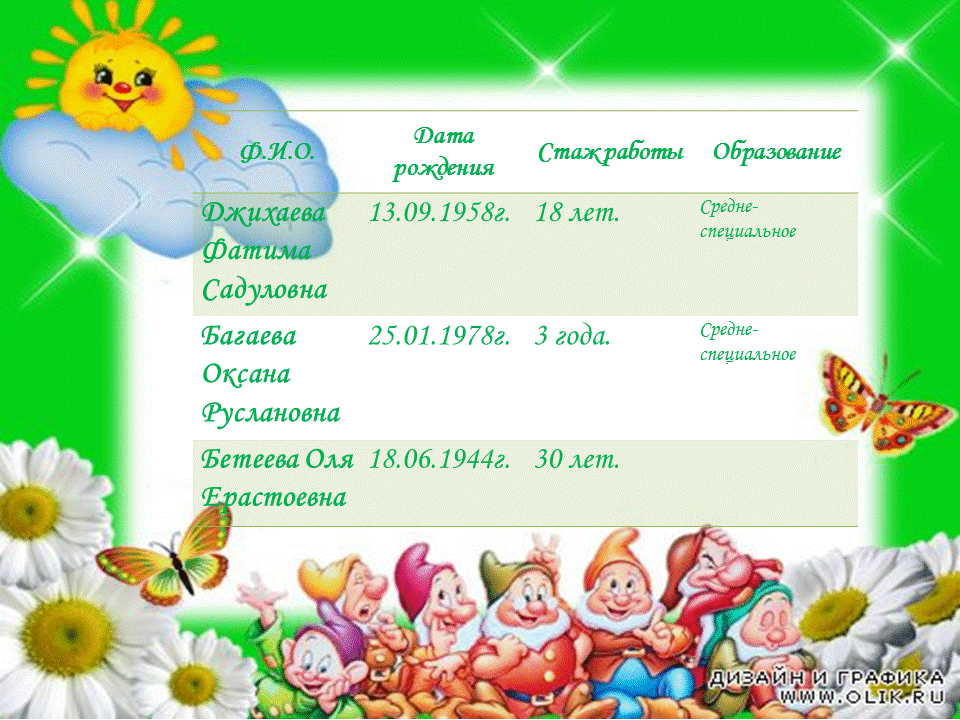Select the Ф.И.О. column header
The width and height of the screenshot is (960, 720).
(278, 151)
